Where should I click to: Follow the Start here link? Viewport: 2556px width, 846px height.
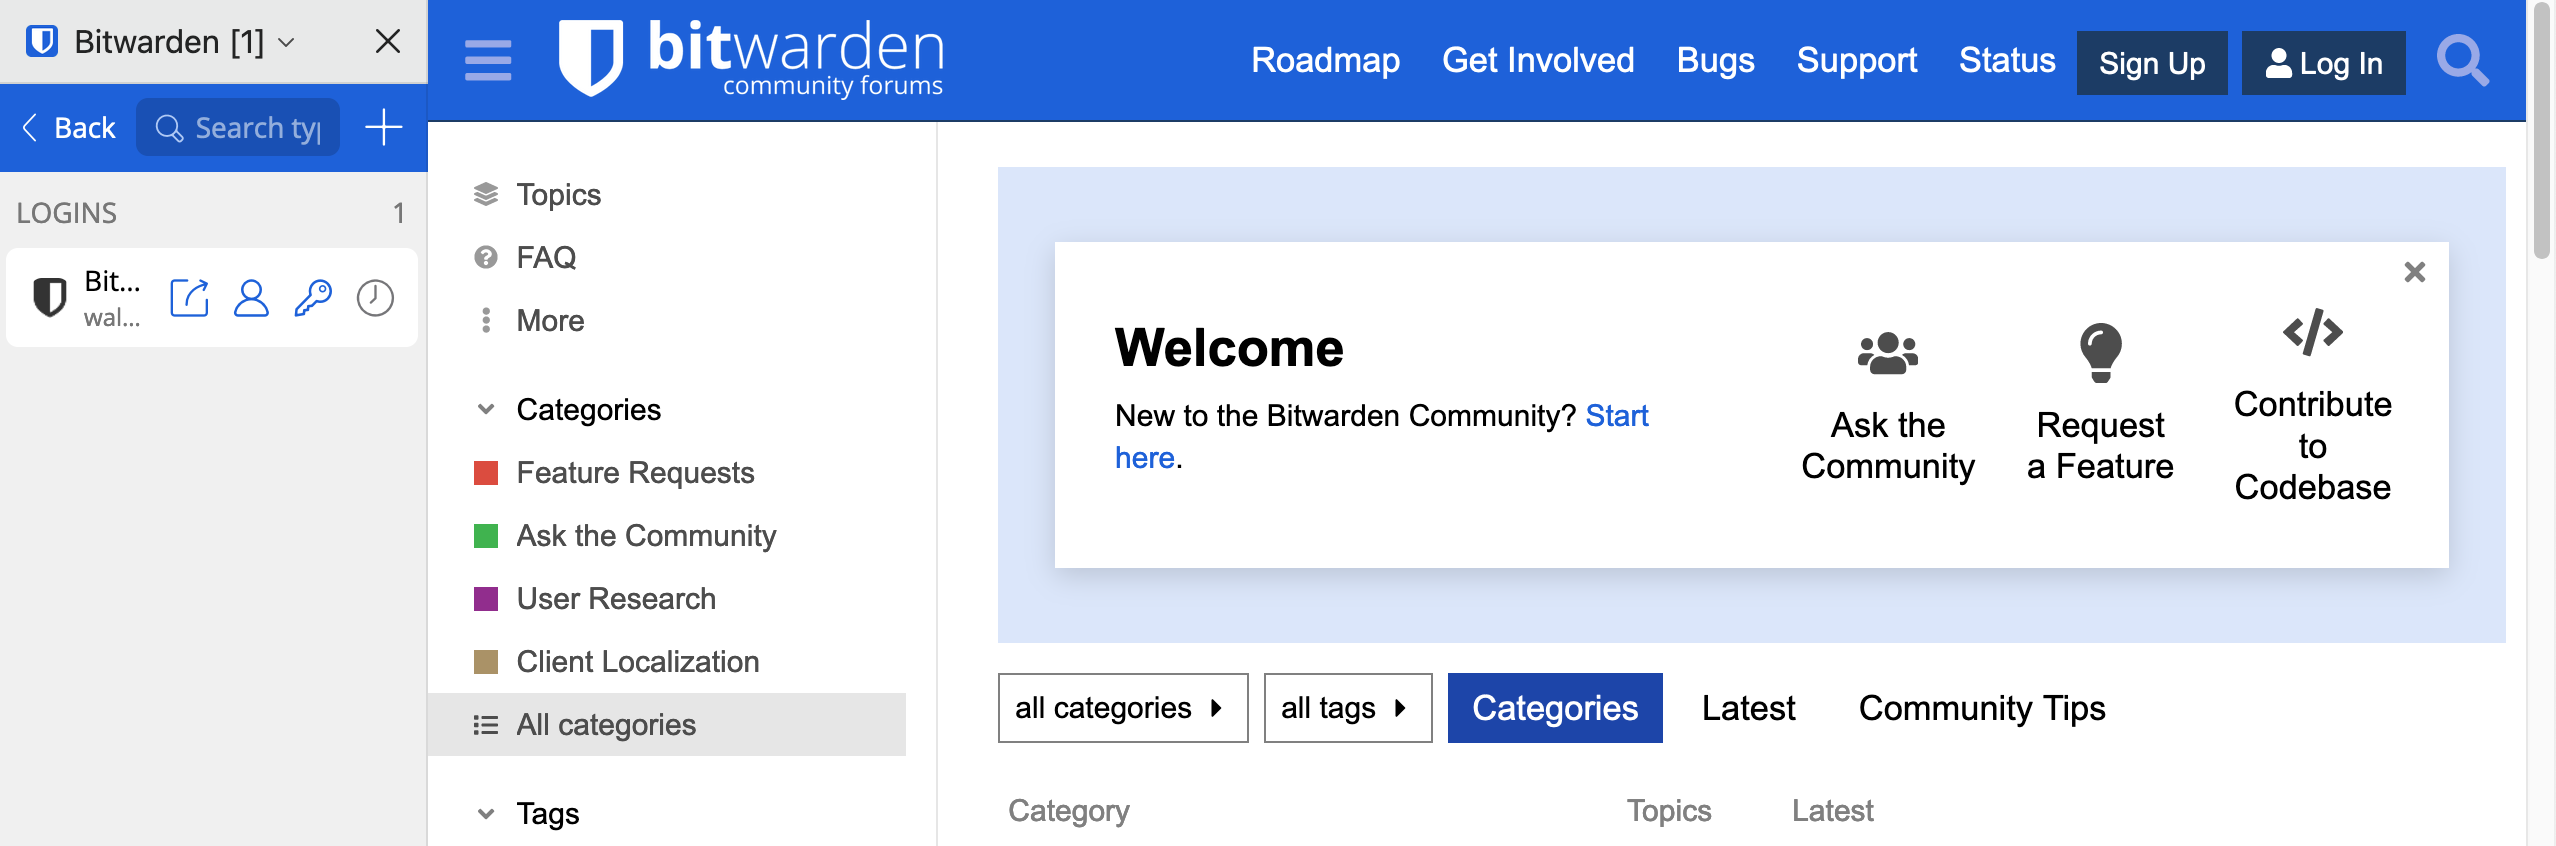[x=1616, y=415]
